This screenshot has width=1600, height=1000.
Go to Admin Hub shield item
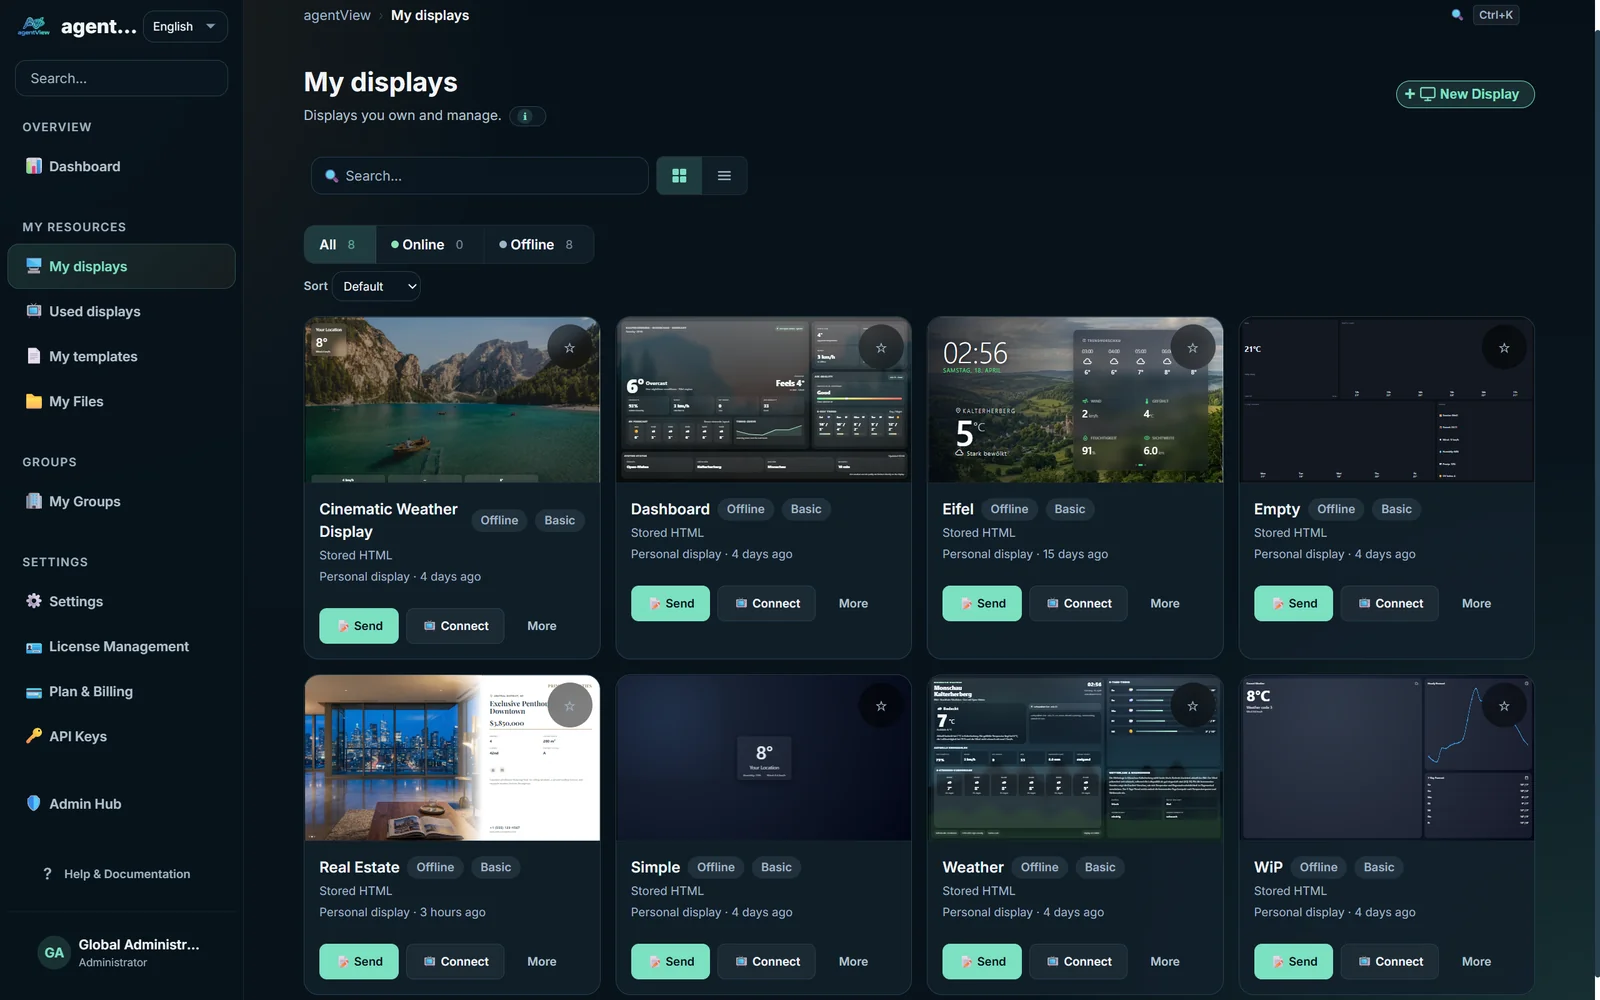tap(84, 804)
